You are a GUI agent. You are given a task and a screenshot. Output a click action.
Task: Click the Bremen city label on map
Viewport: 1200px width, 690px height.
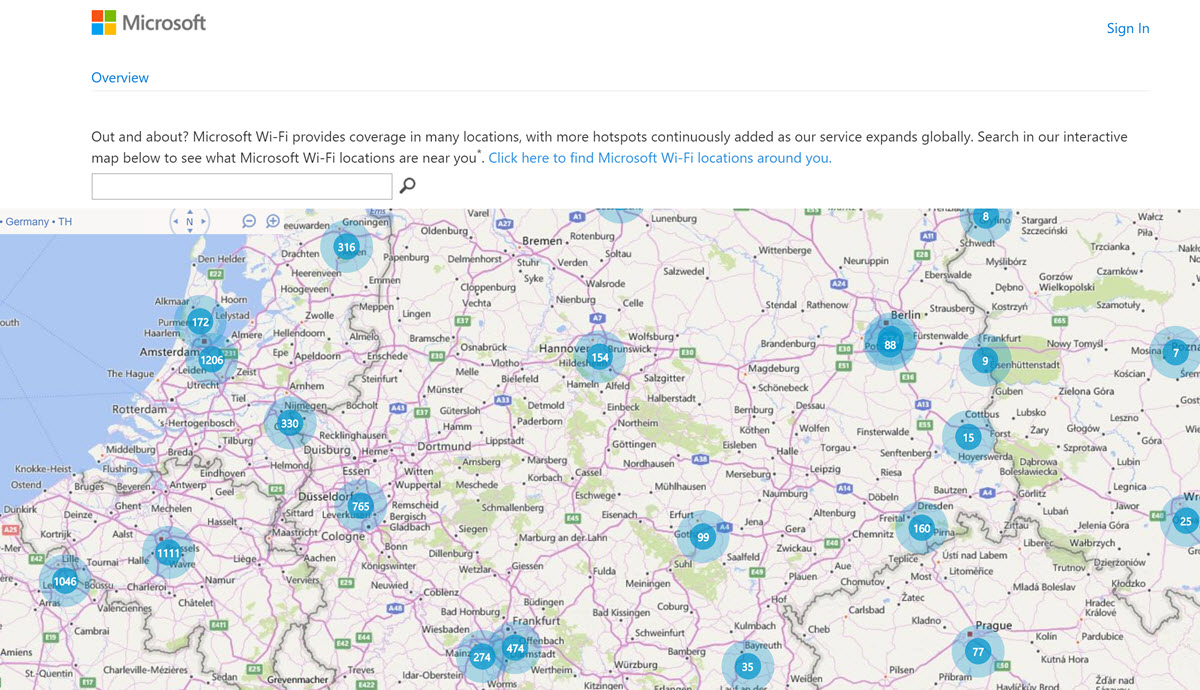(x=543, y=241)
